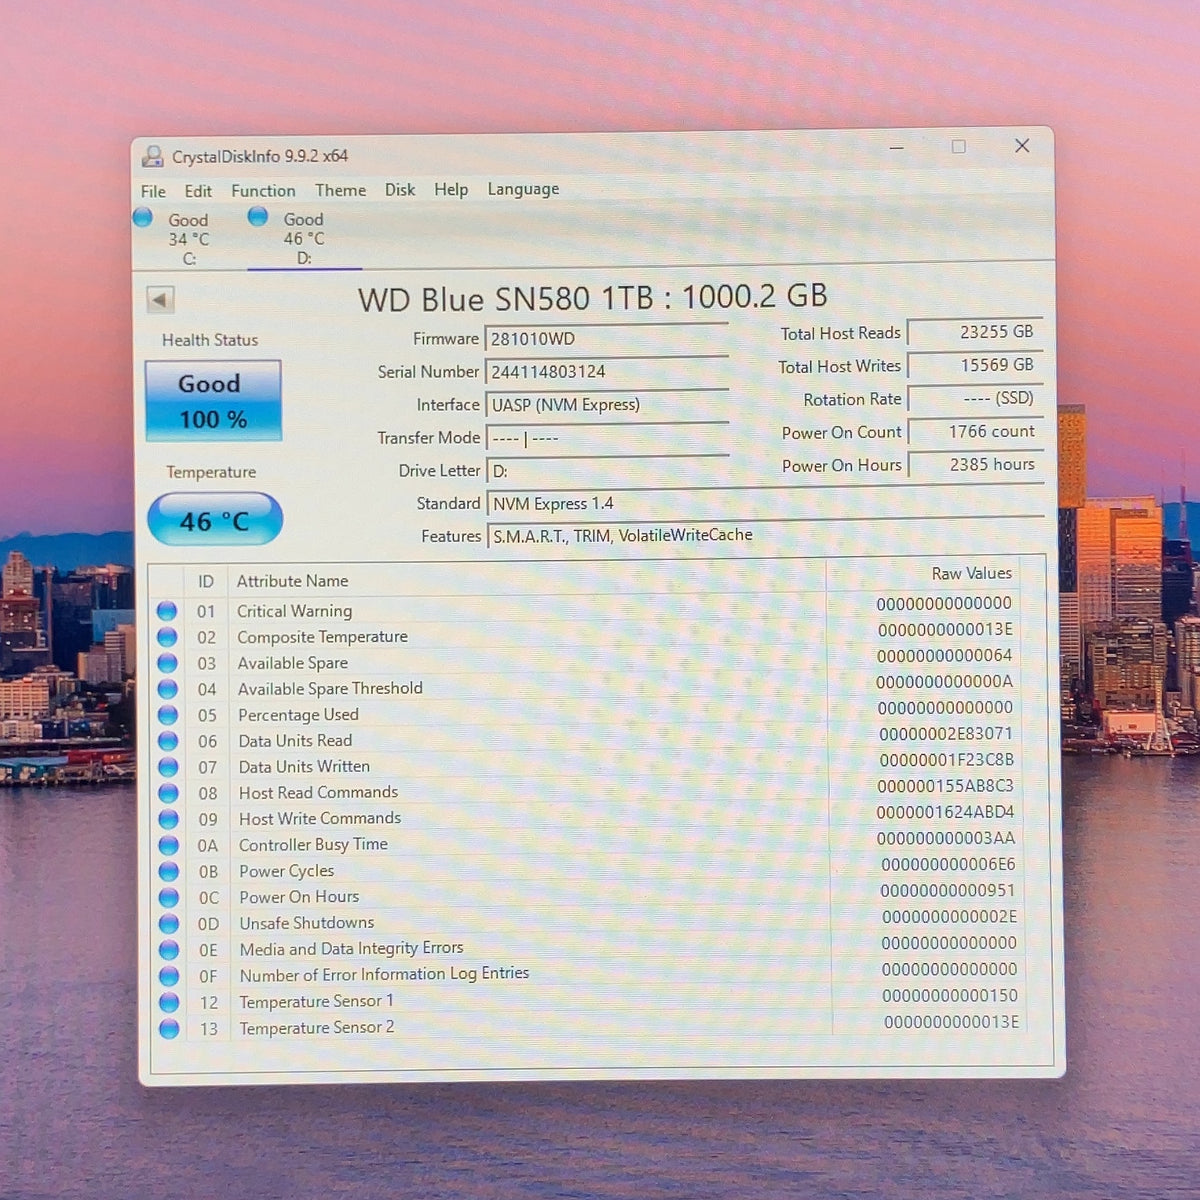The height and width of the screenshot is (1200, 1200).
Task: Click the status icon for Temperature Sensor 2
Action: point(169,1028)
